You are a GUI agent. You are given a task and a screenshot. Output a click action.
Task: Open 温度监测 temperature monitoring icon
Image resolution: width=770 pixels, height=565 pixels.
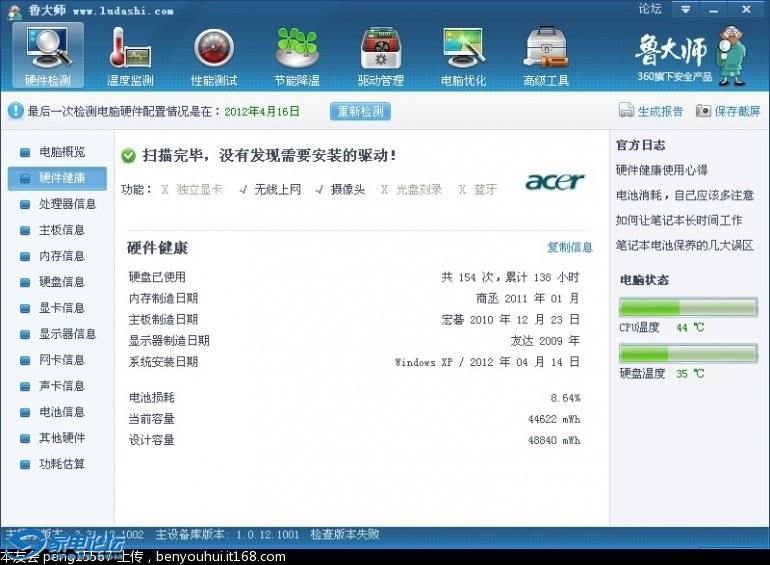tap(130, 54)
